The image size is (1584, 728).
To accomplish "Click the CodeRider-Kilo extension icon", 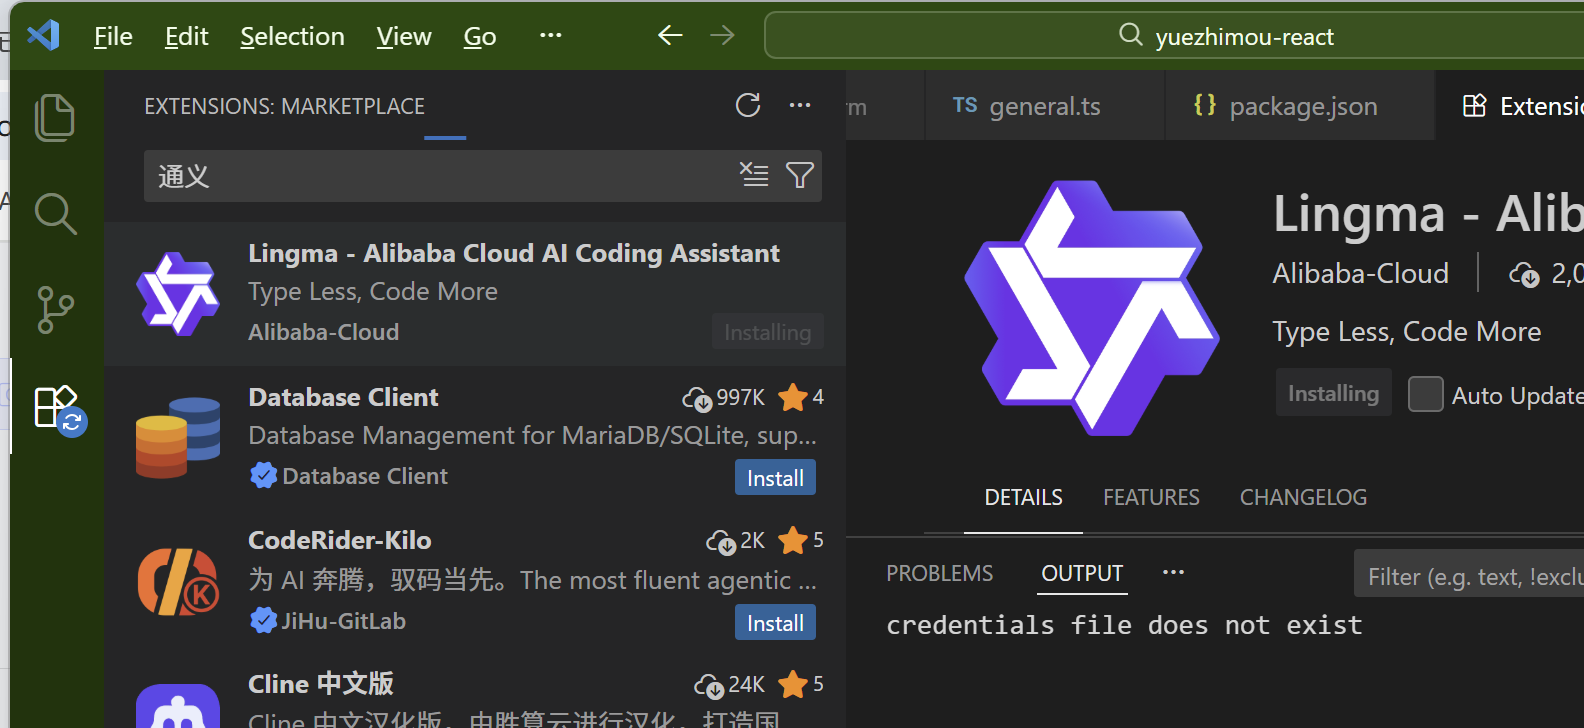I will coord(177,581).
